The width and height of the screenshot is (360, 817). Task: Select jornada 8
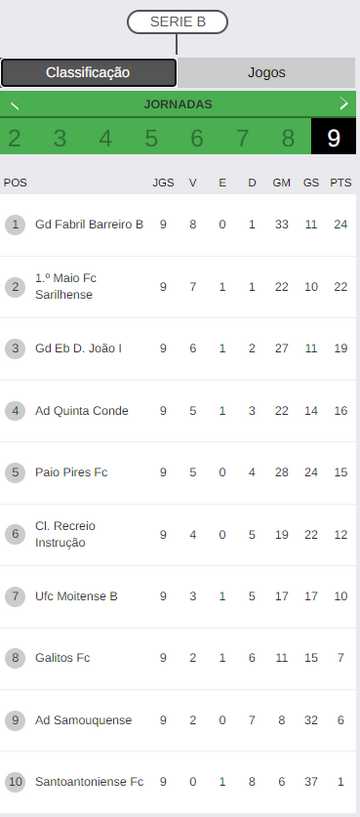(x=288, y=139)
